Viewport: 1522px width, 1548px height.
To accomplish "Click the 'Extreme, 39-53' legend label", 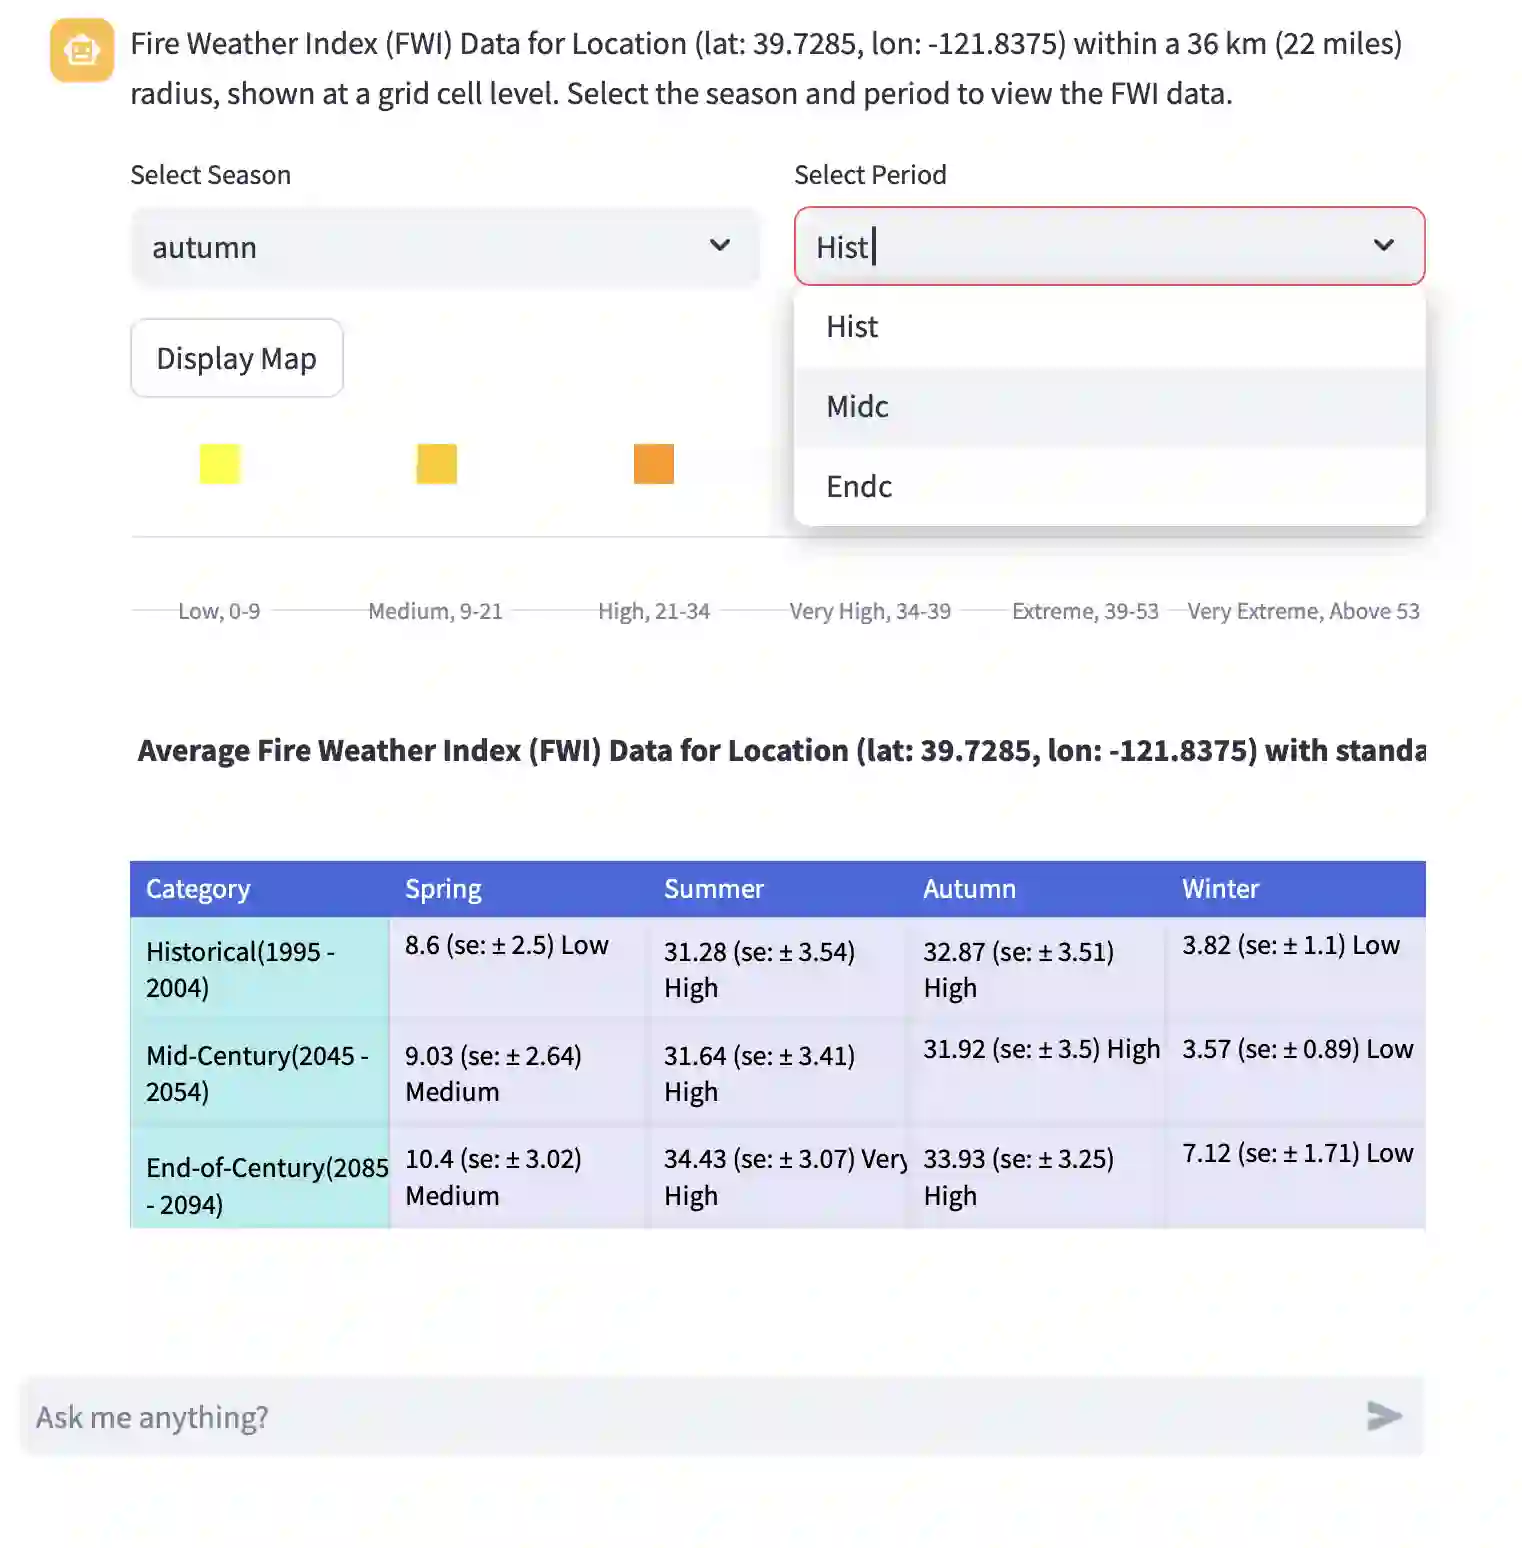I will tap(1085, 611).
